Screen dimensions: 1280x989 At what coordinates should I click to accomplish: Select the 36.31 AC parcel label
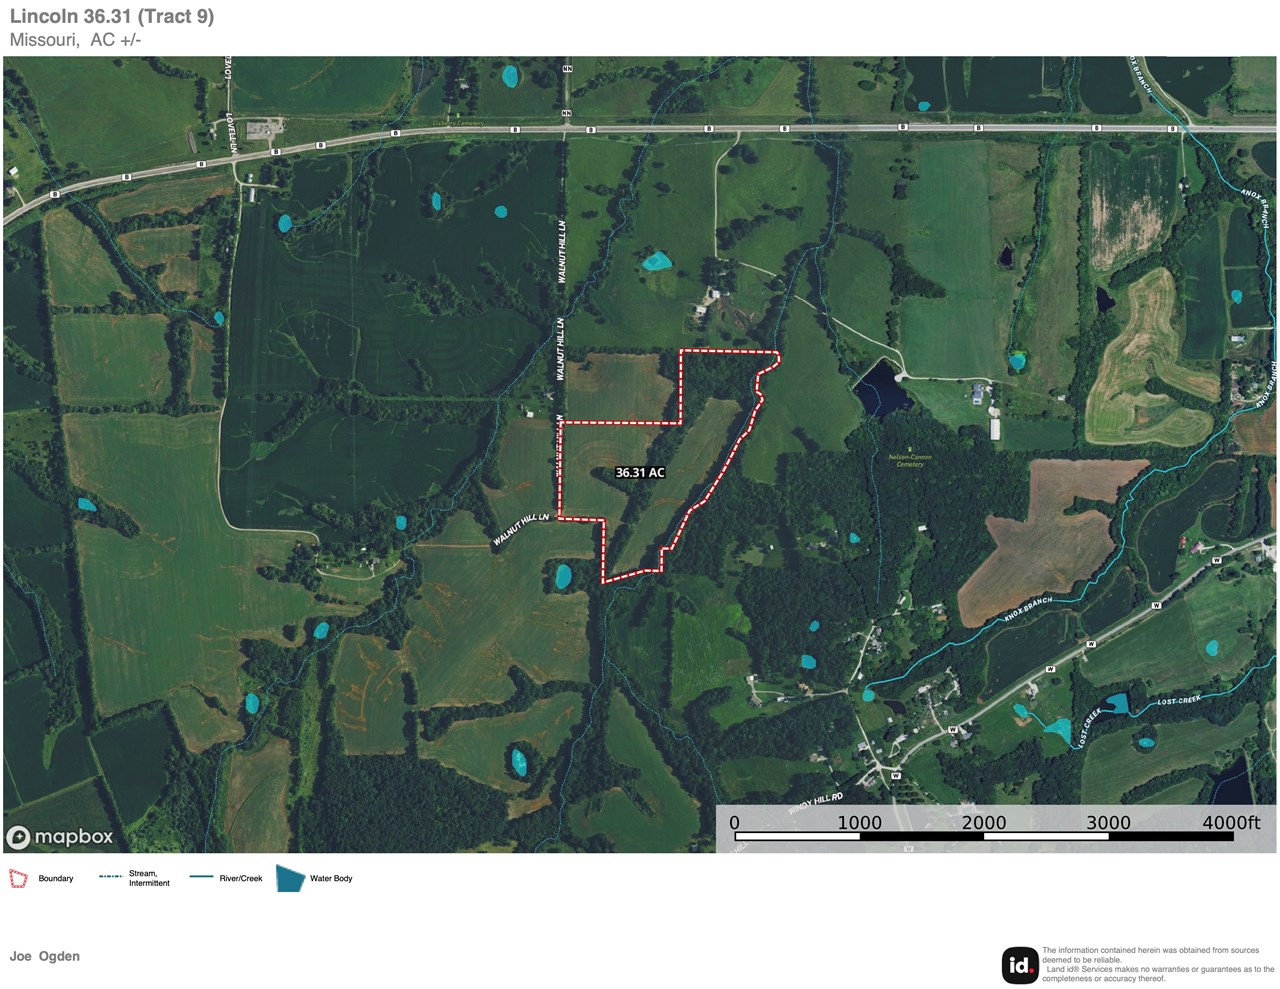(x=640, y=472)
